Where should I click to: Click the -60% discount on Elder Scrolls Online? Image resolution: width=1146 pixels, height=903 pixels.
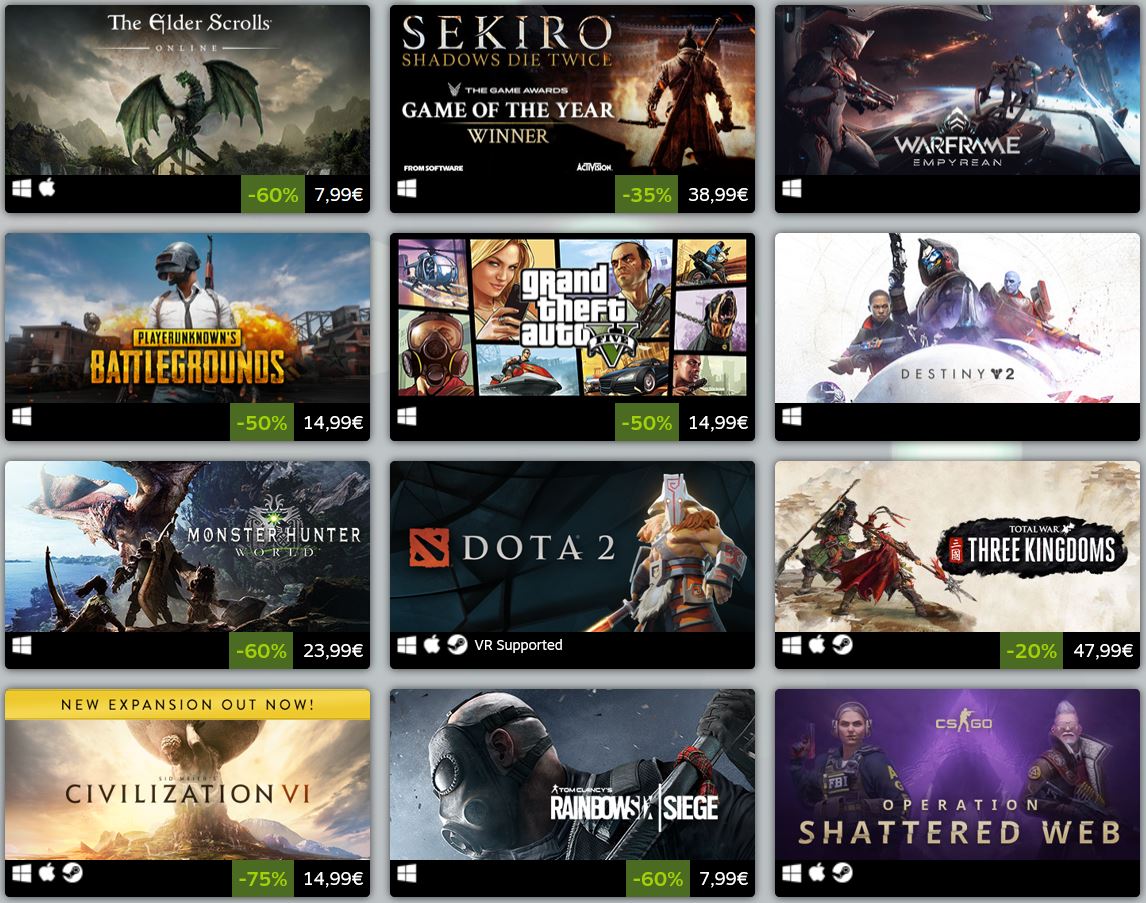[273, 194]
